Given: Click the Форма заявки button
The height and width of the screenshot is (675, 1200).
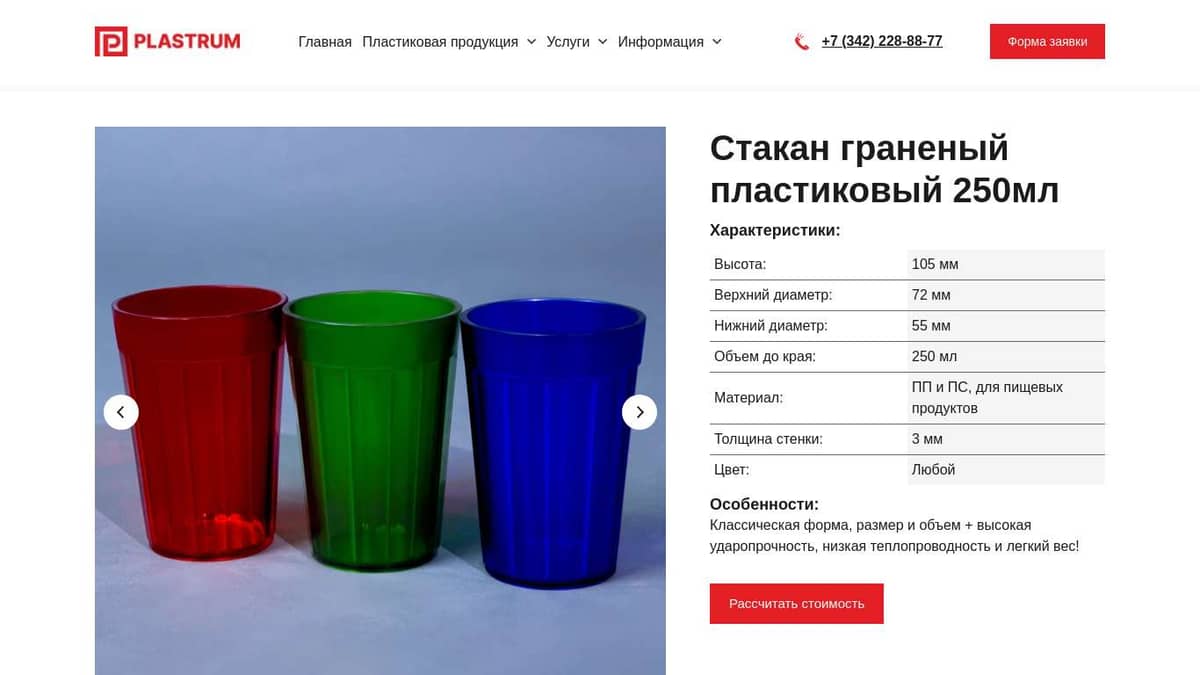Looking at the screenshot, I should (x=1047, y=42).
